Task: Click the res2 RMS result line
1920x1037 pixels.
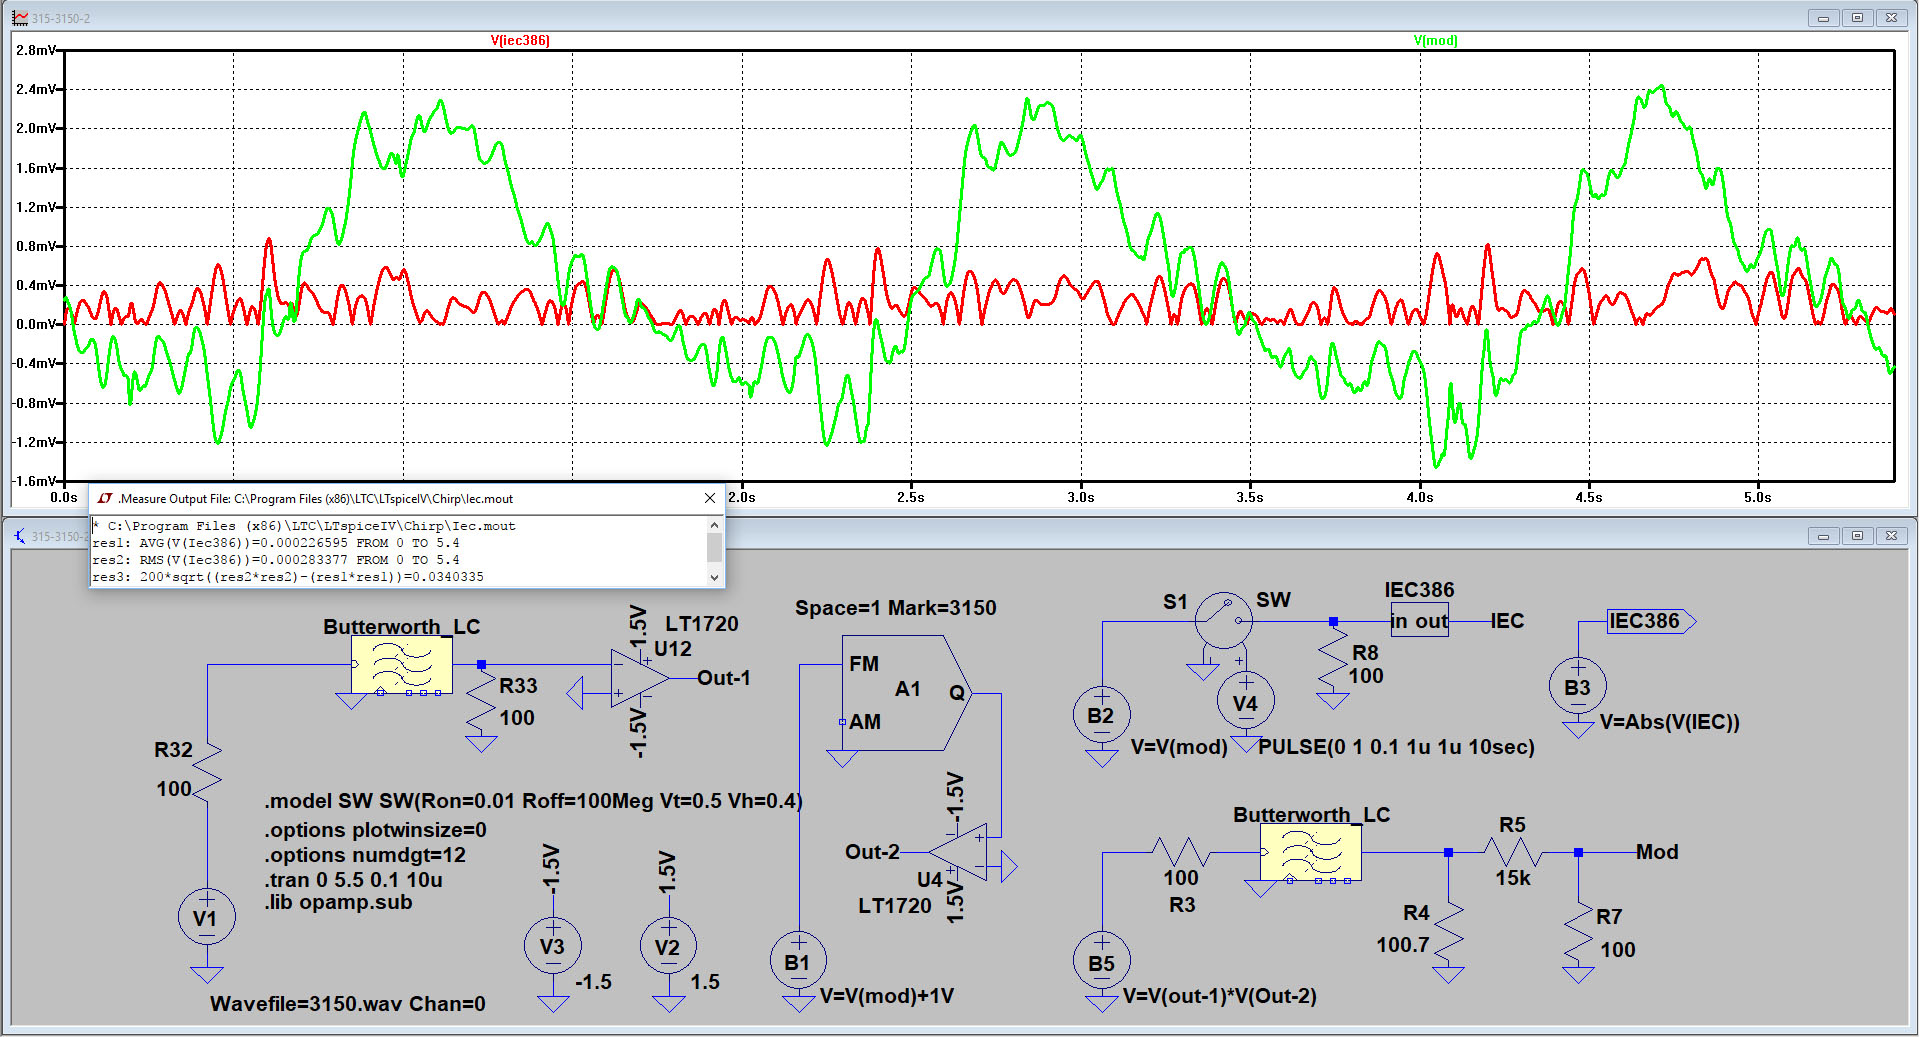Action: [x=276, y=560]
